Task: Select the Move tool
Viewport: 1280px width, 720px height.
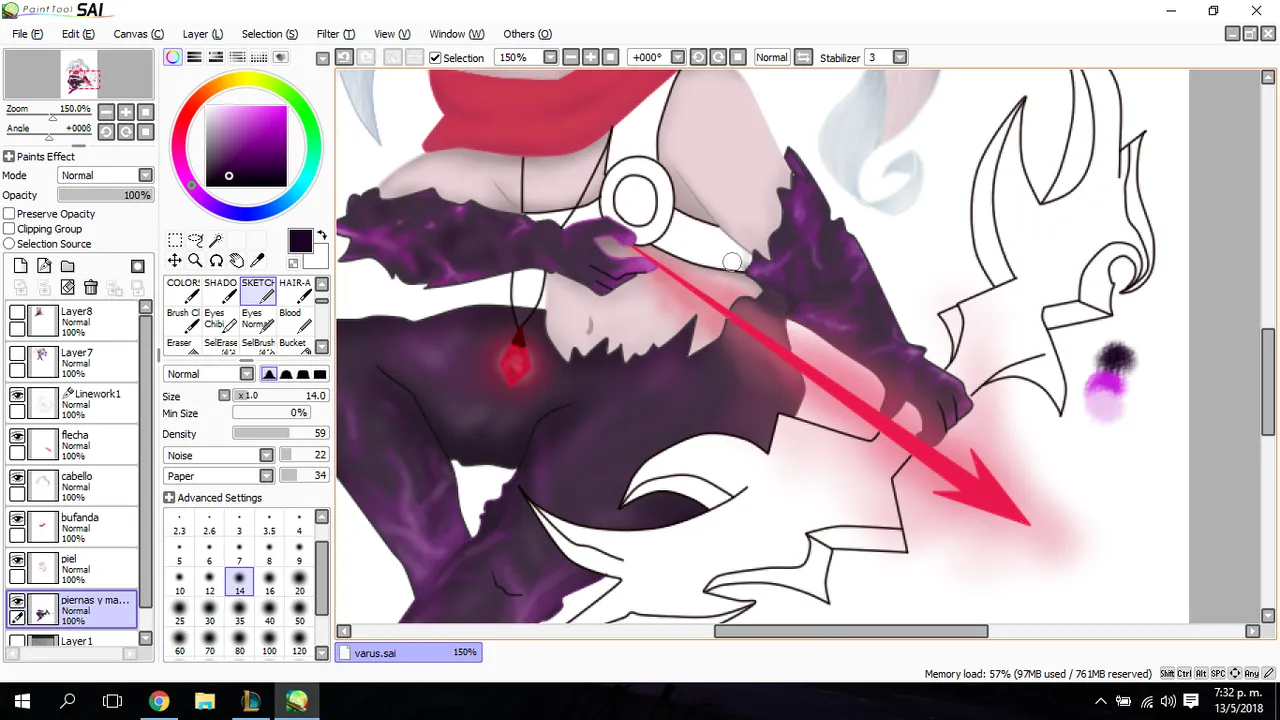Action: coord(175,261)
